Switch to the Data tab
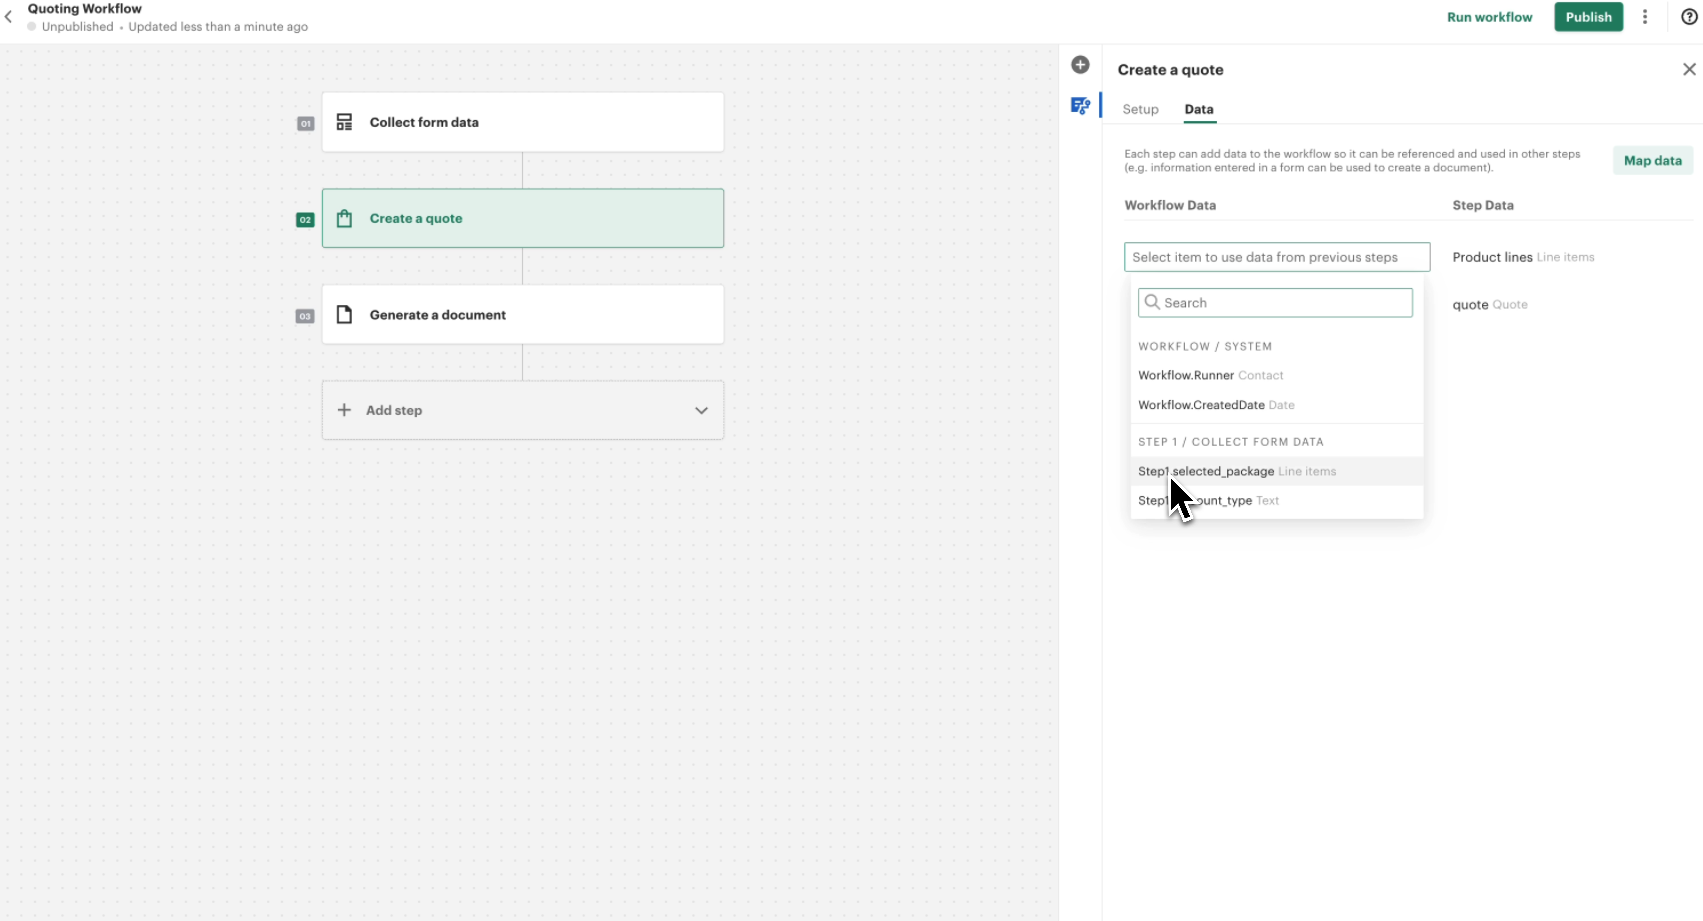The image size is (1703, 921). 1199,109
